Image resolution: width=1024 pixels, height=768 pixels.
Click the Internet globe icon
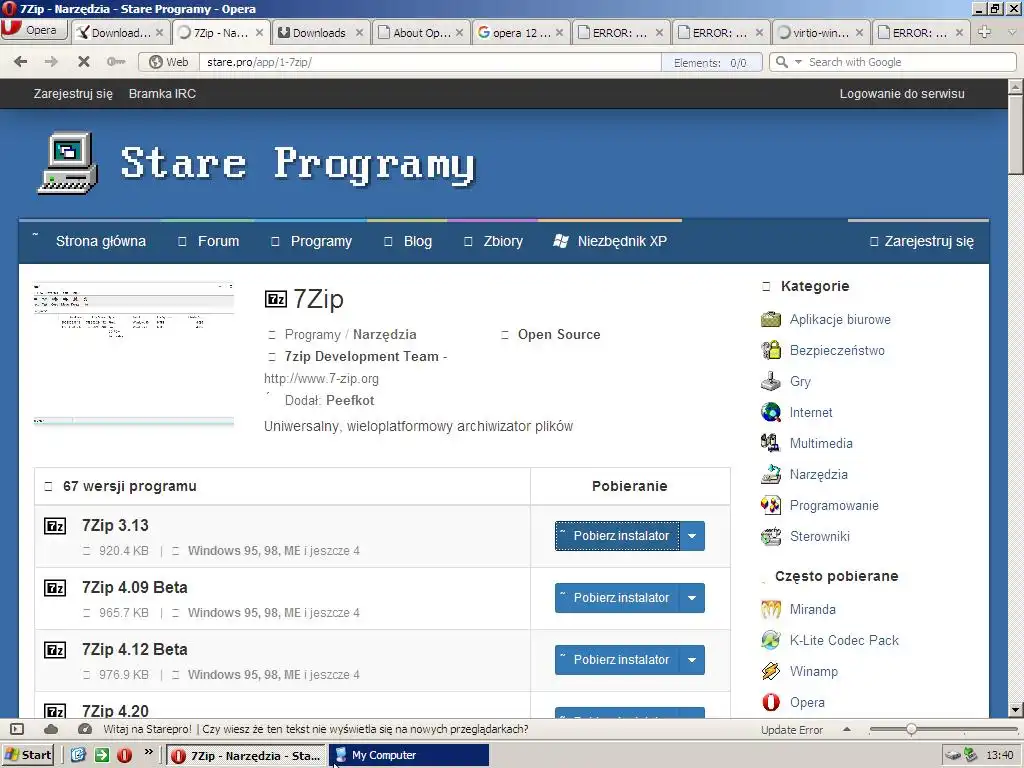(771, 412)
